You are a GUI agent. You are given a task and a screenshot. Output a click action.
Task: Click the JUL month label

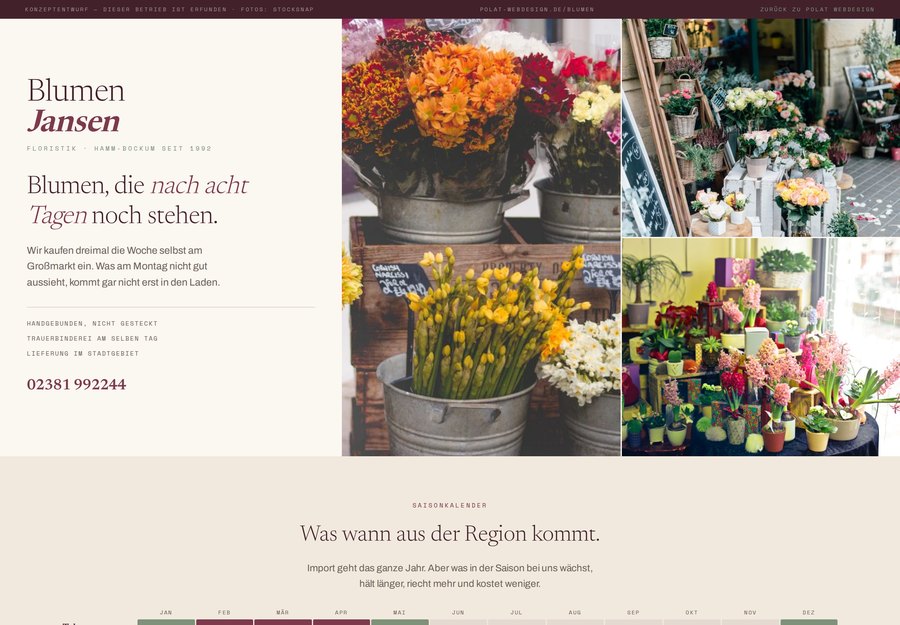(516, 612)
